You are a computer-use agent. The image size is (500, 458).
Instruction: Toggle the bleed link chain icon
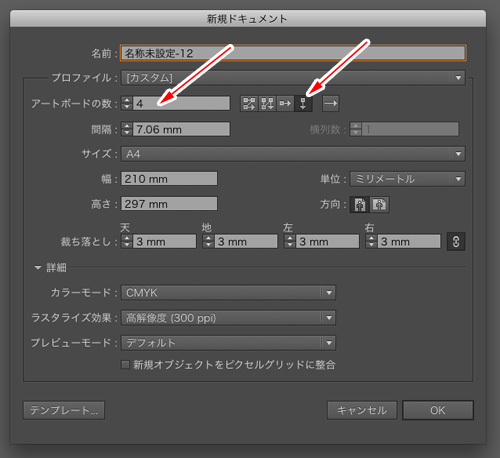[456, 241]
